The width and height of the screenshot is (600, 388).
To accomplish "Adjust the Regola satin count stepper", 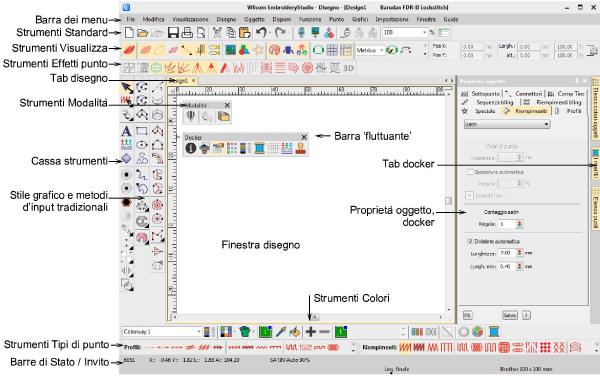I will 519,224.
